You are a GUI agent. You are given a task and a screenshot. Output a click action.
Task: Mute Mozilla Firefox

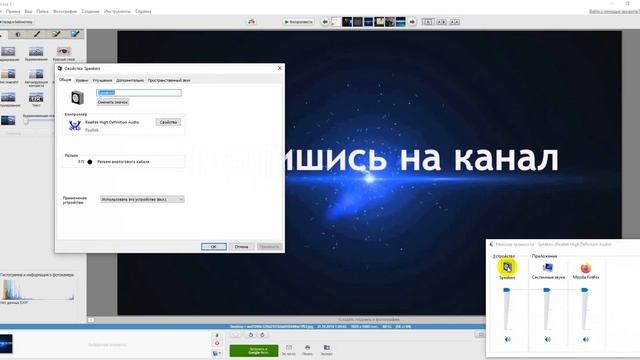[586, 339]
